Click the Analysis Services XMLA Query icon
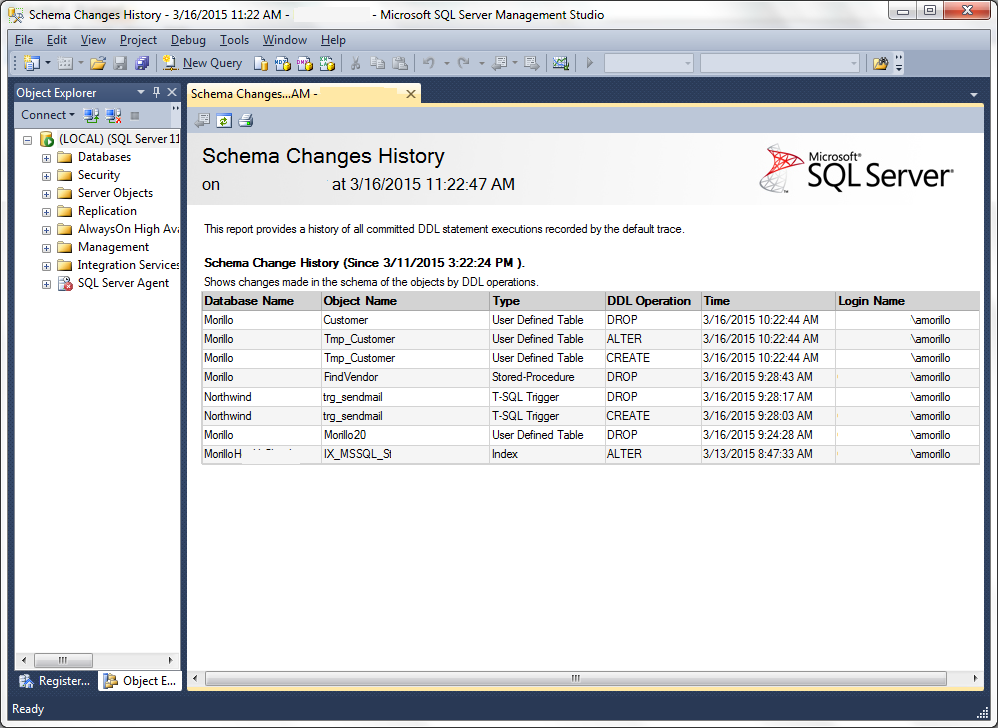Screen dimensions: 998x728 pos(327,63)
